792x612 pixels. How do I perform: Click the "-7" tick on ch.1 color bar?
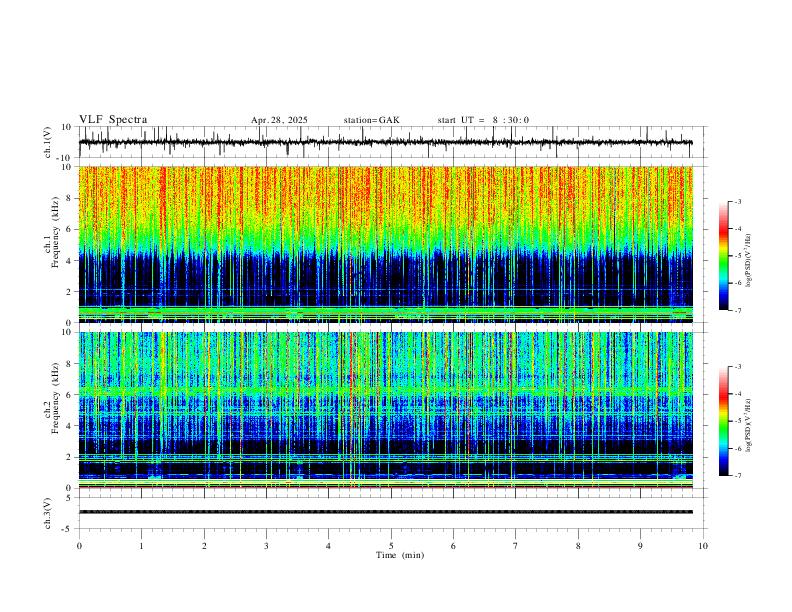[x=738, y=311]
